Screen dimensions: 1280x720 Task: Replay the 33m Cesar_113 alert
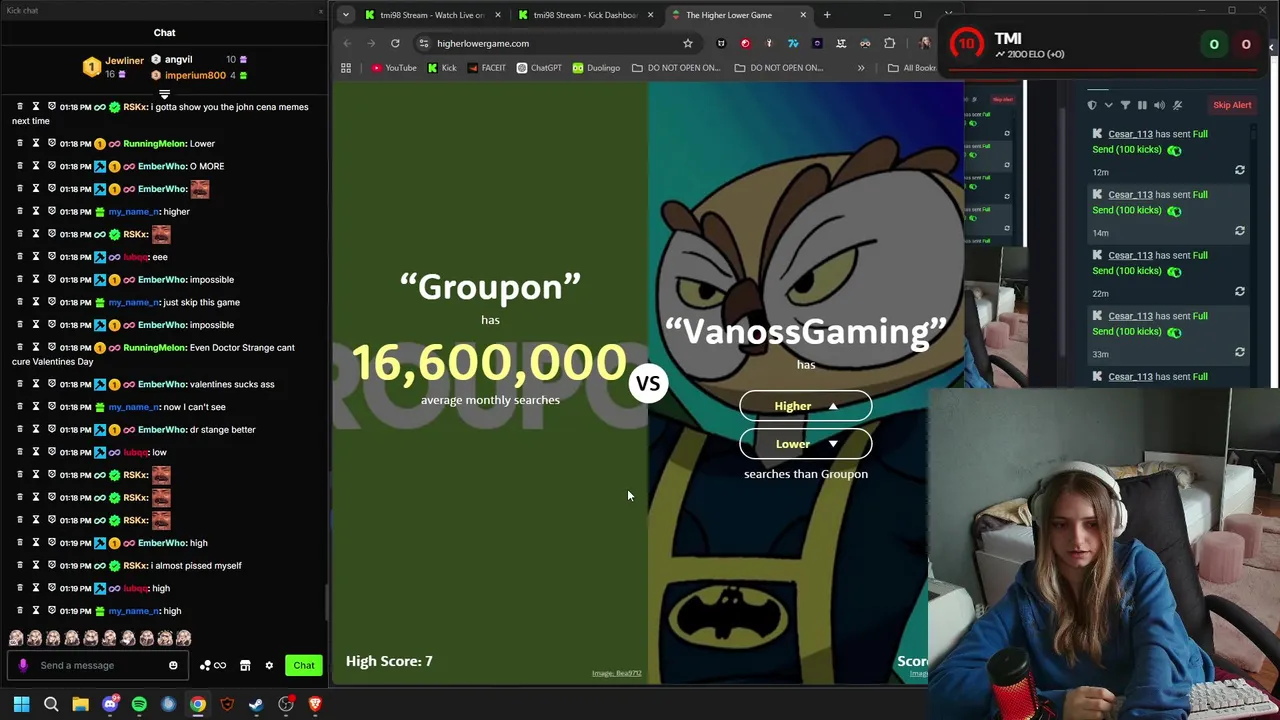click(1240, 352)
